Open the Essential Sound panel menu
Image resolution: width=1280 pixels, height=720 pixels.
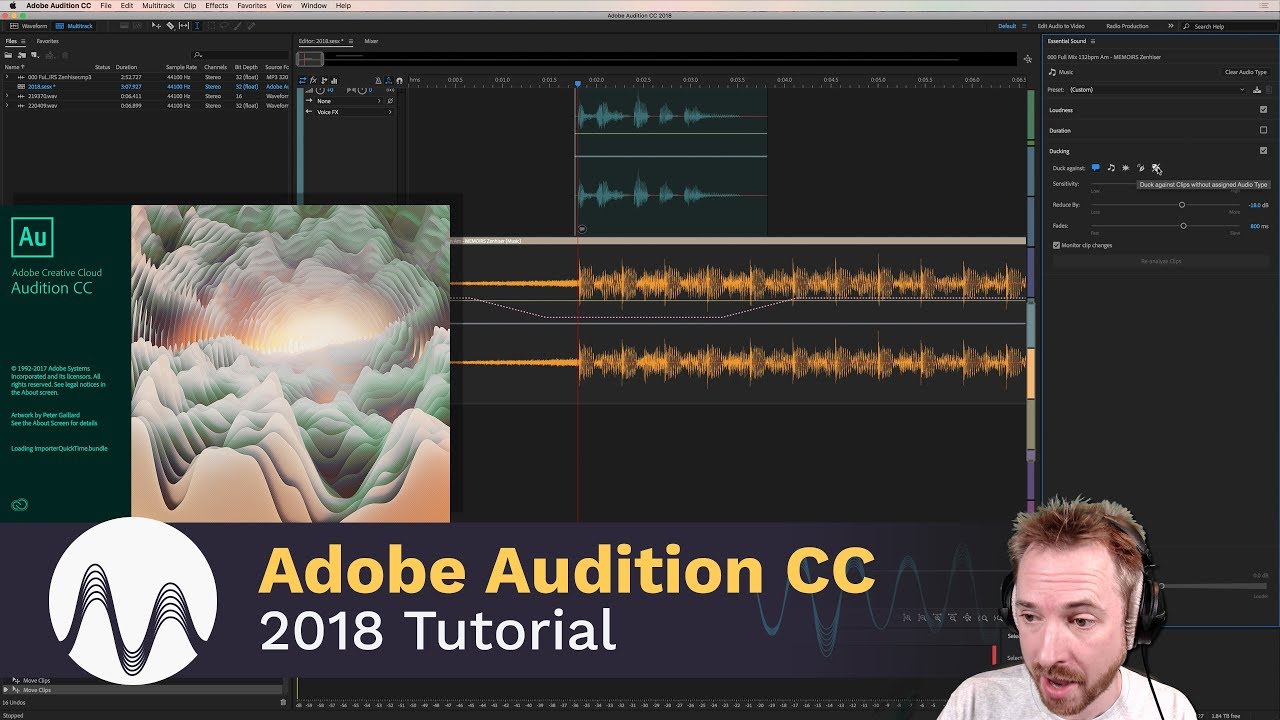[1093, 41]
